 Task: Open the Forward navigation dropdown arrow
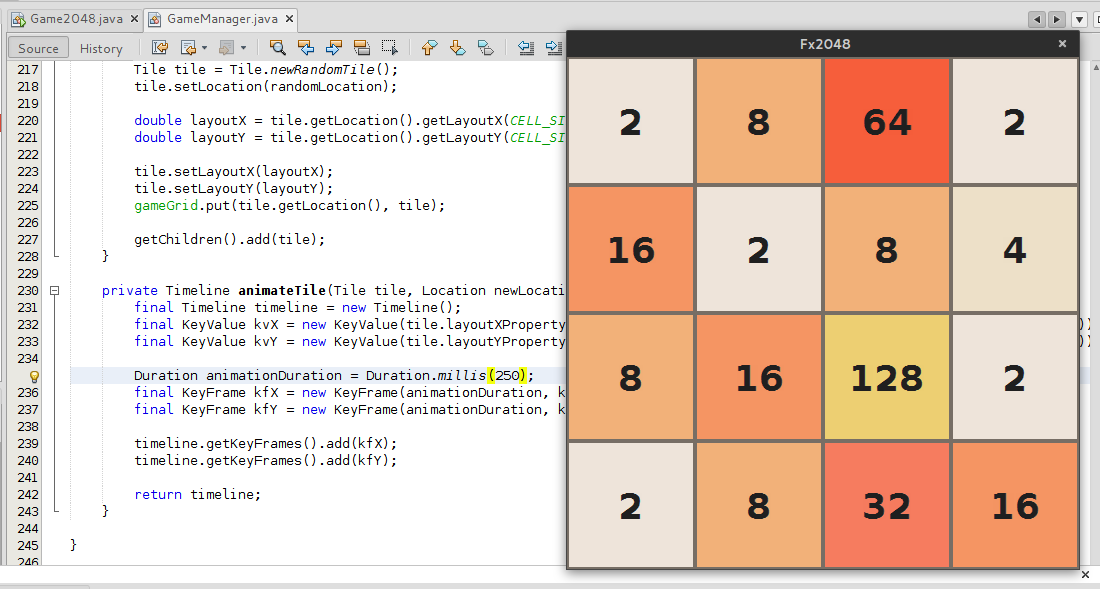tap(243, 48)
